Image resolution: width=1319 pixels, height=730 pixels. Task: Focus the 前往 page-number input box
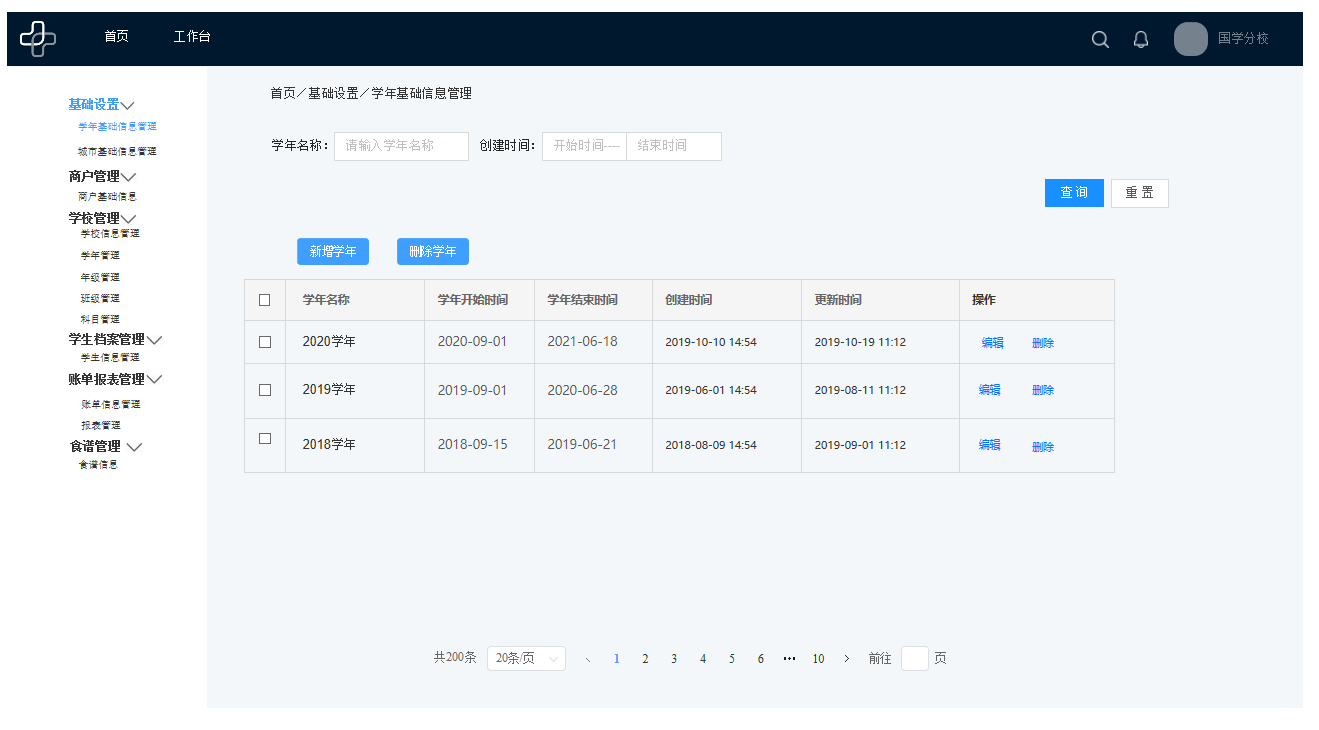[915, 659]
